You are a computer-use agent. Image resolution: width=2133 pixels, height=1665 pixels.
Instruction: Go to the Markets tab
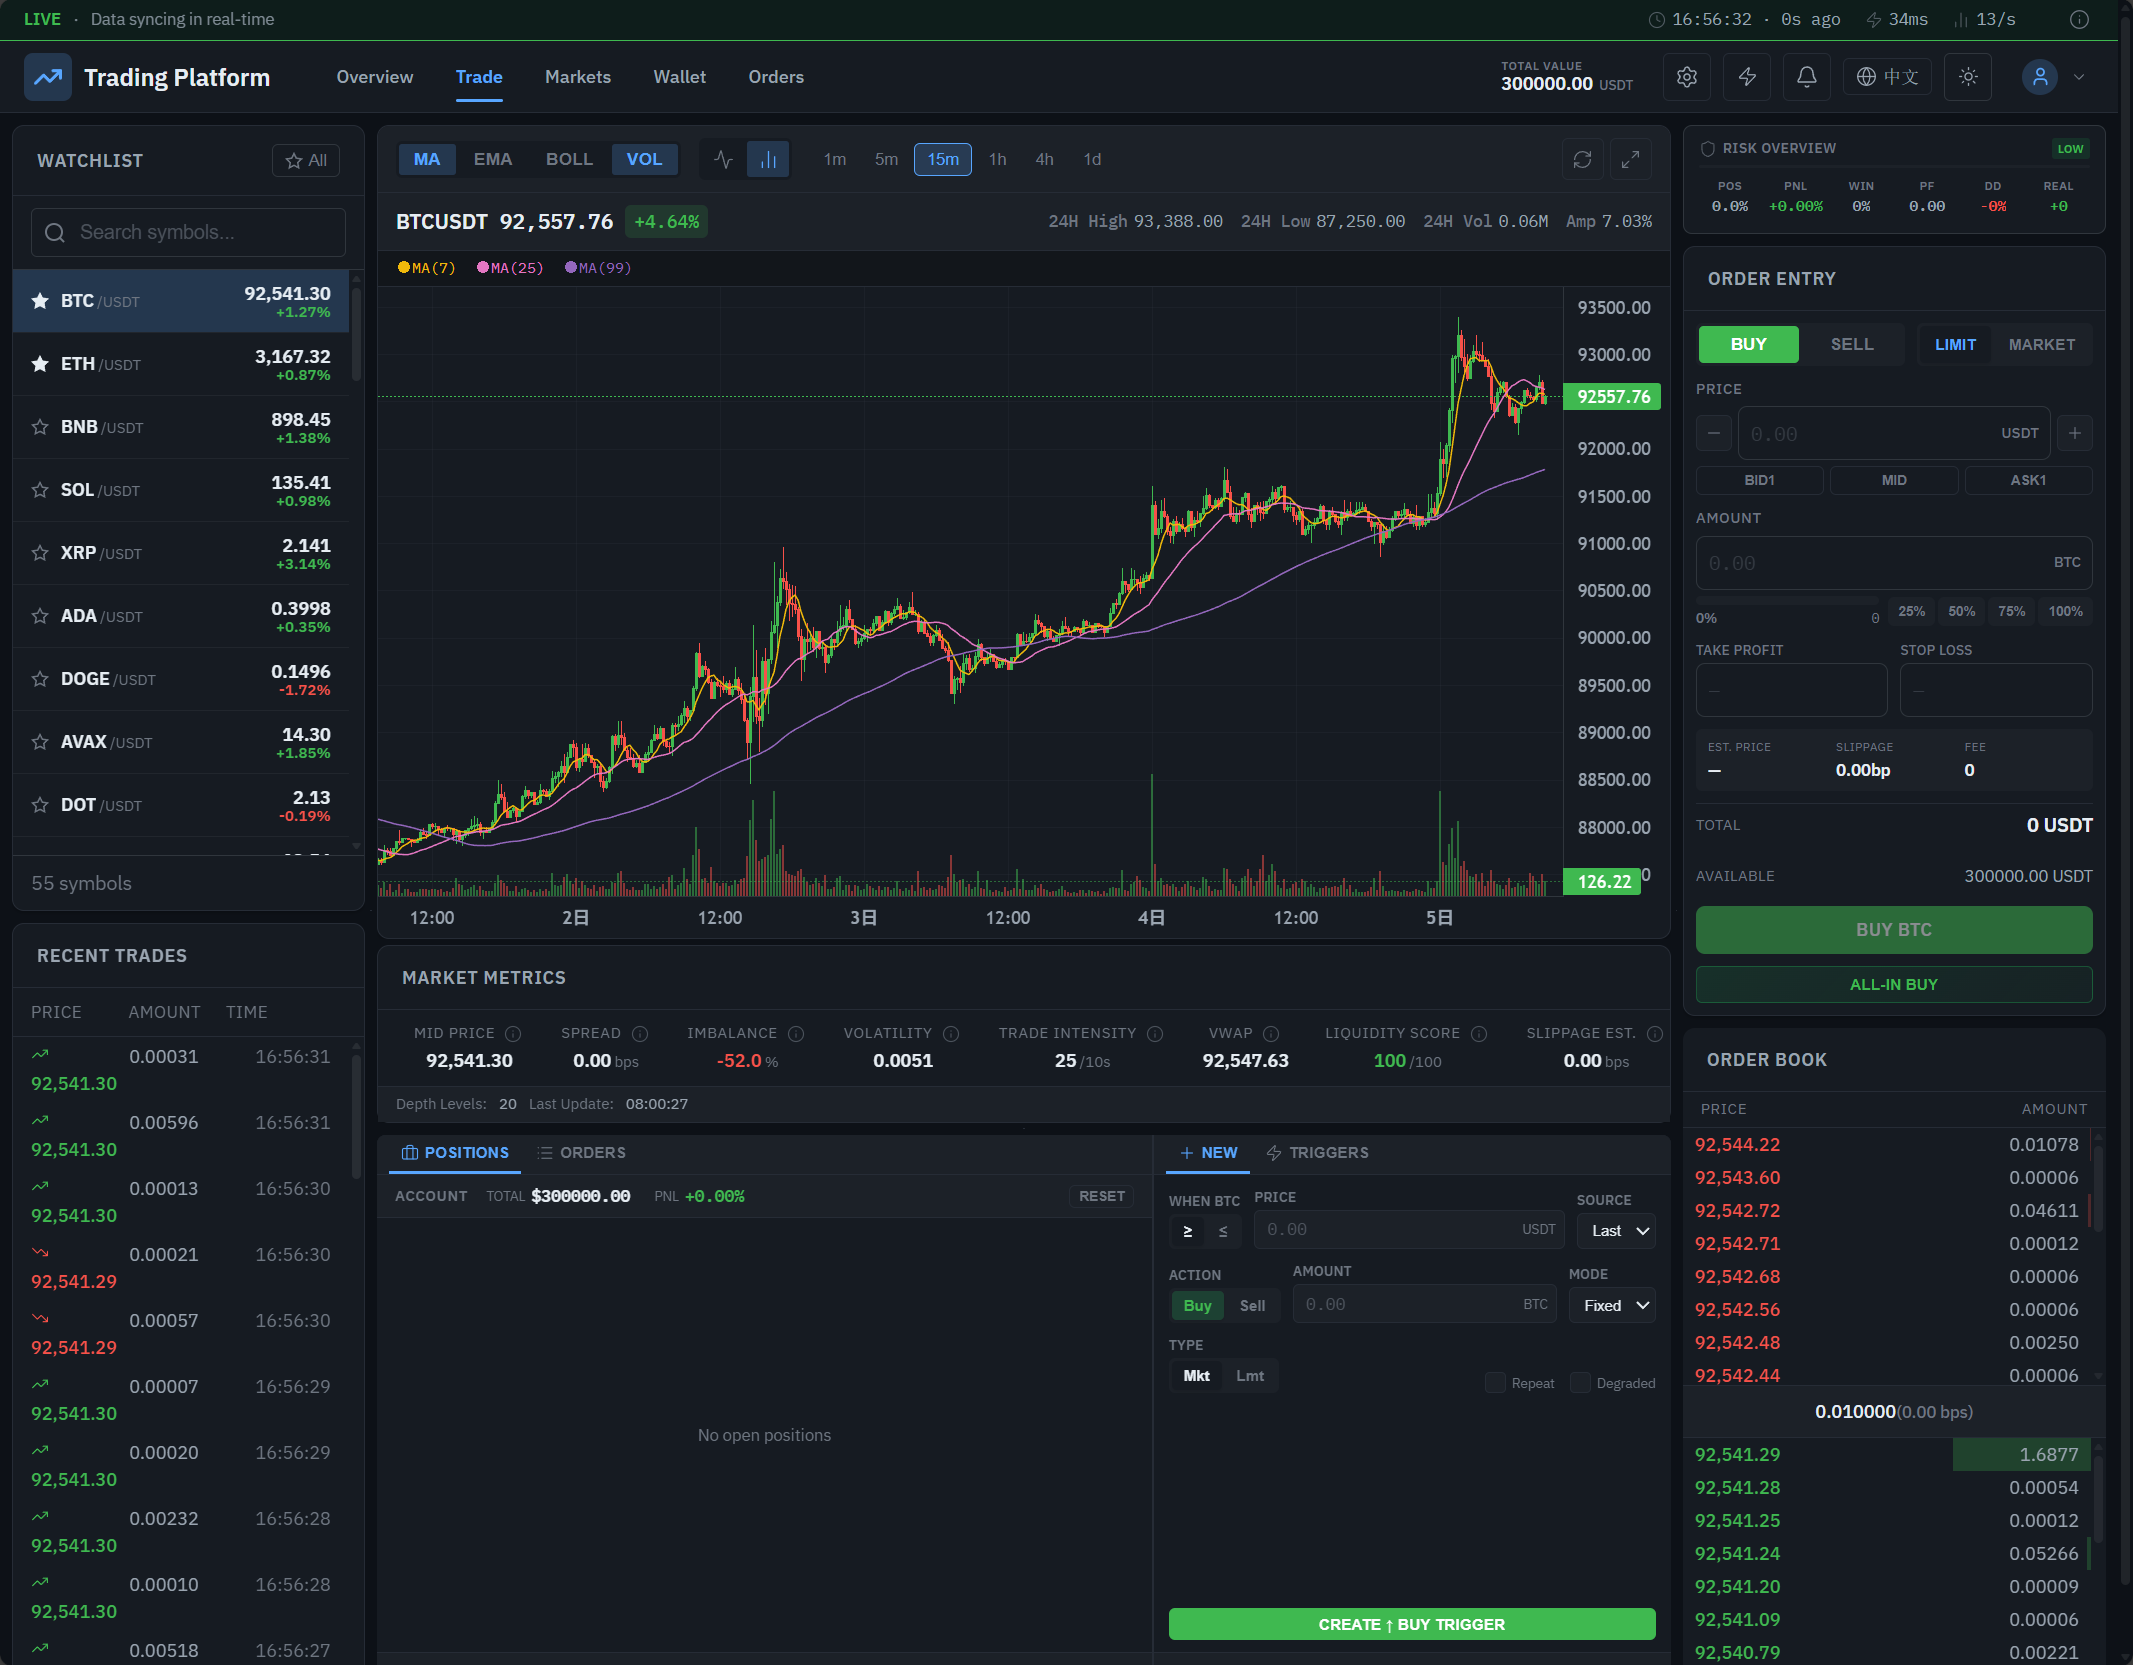577,77
